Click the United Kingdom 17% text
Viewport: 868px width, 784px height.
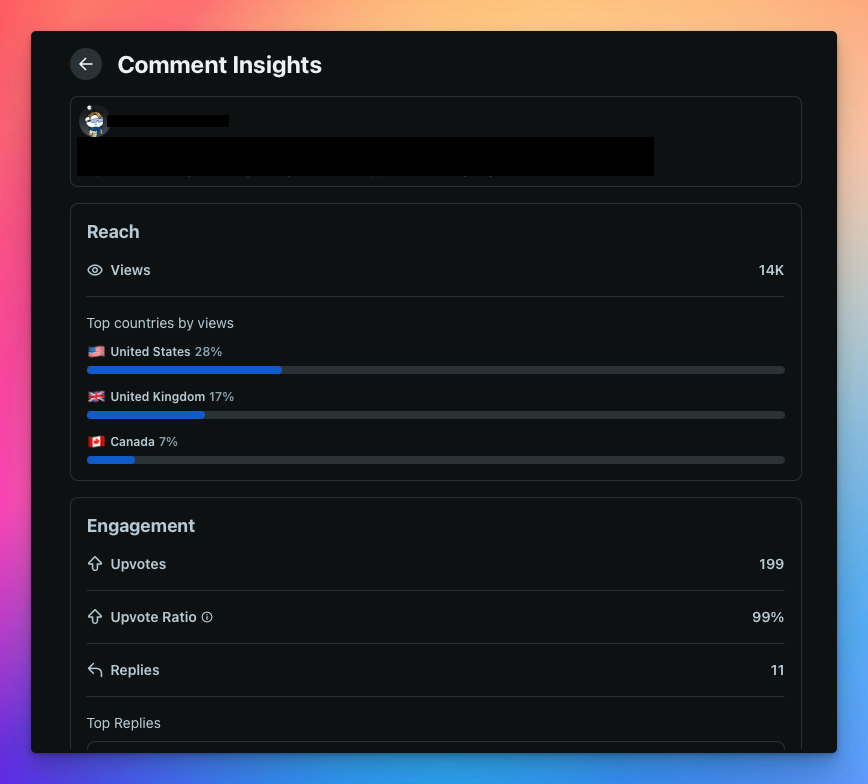(172, 396)
